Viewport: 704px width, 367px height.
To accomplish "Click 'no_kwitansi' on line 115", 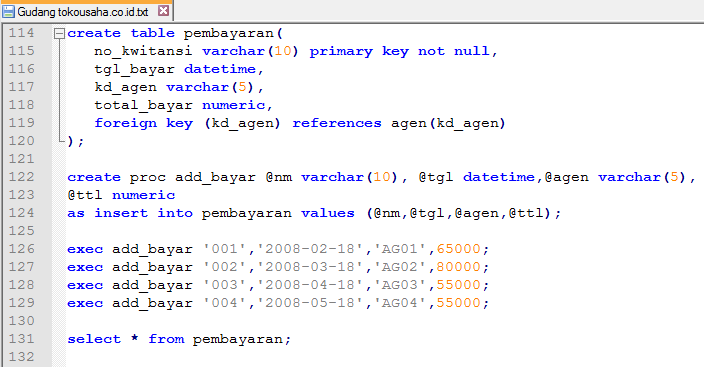I will coord(143,51).
